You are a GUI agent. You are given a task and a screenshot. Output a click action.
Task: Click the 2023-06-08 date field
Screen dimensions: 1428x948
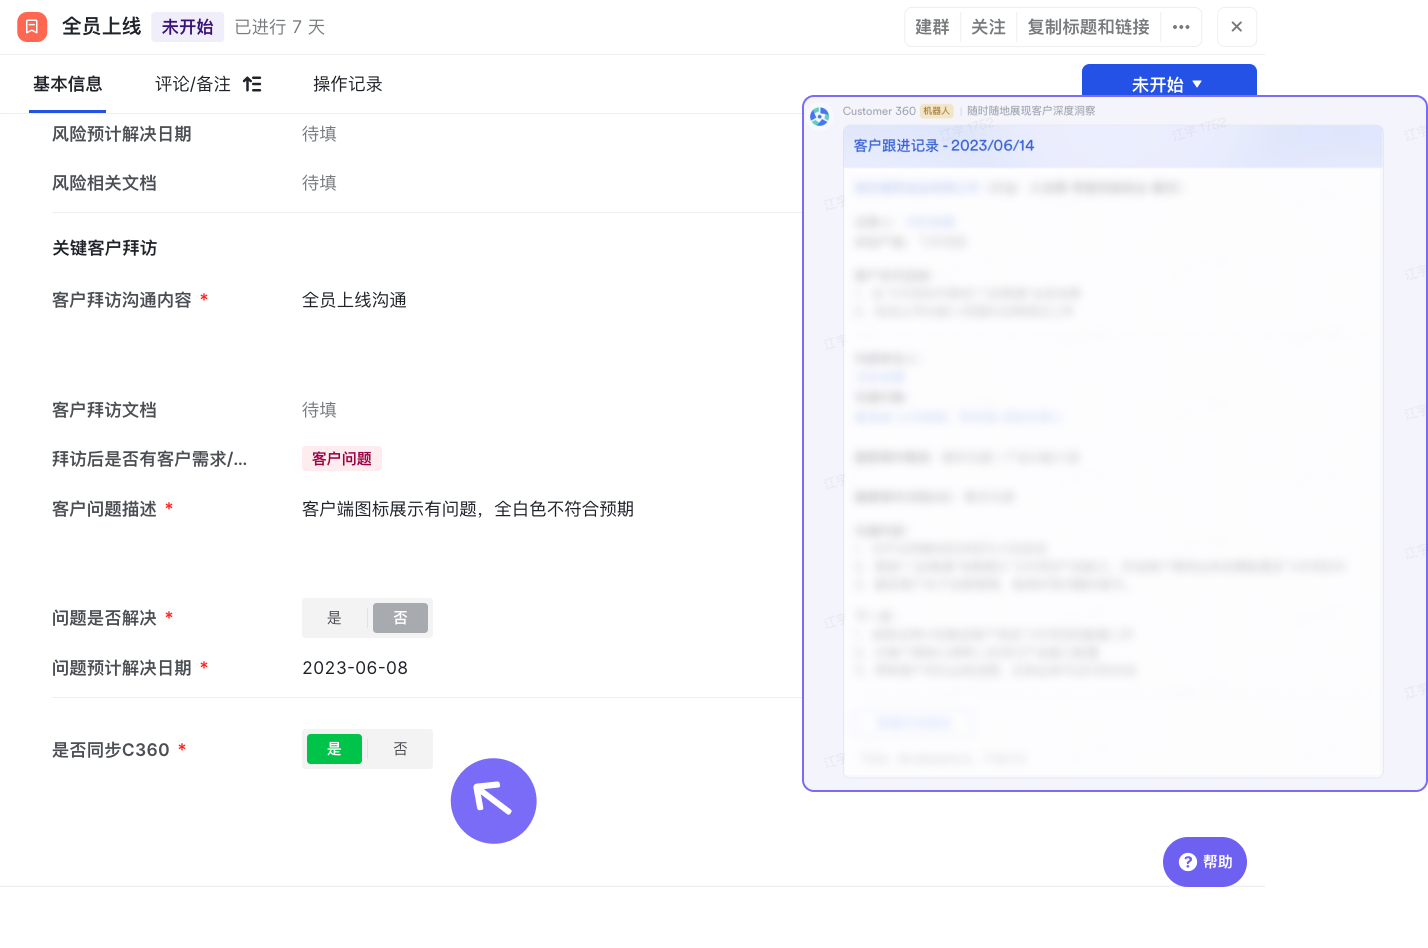point(355,667)
